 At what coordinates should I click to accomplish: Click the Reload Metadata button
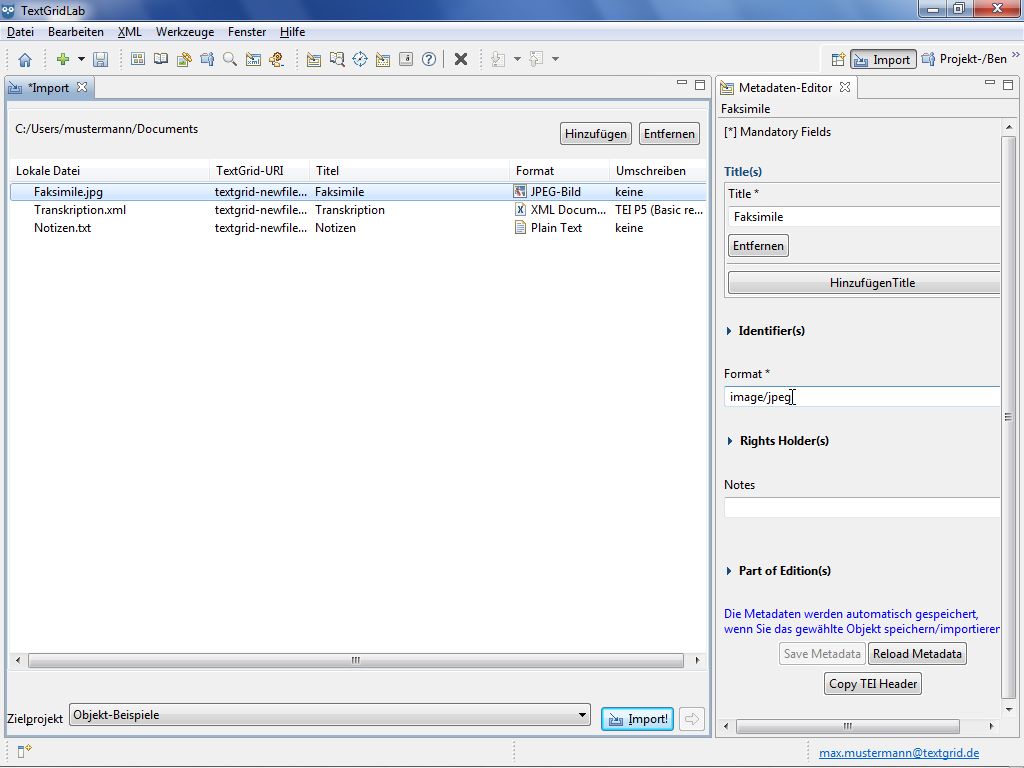coord(917,654)
